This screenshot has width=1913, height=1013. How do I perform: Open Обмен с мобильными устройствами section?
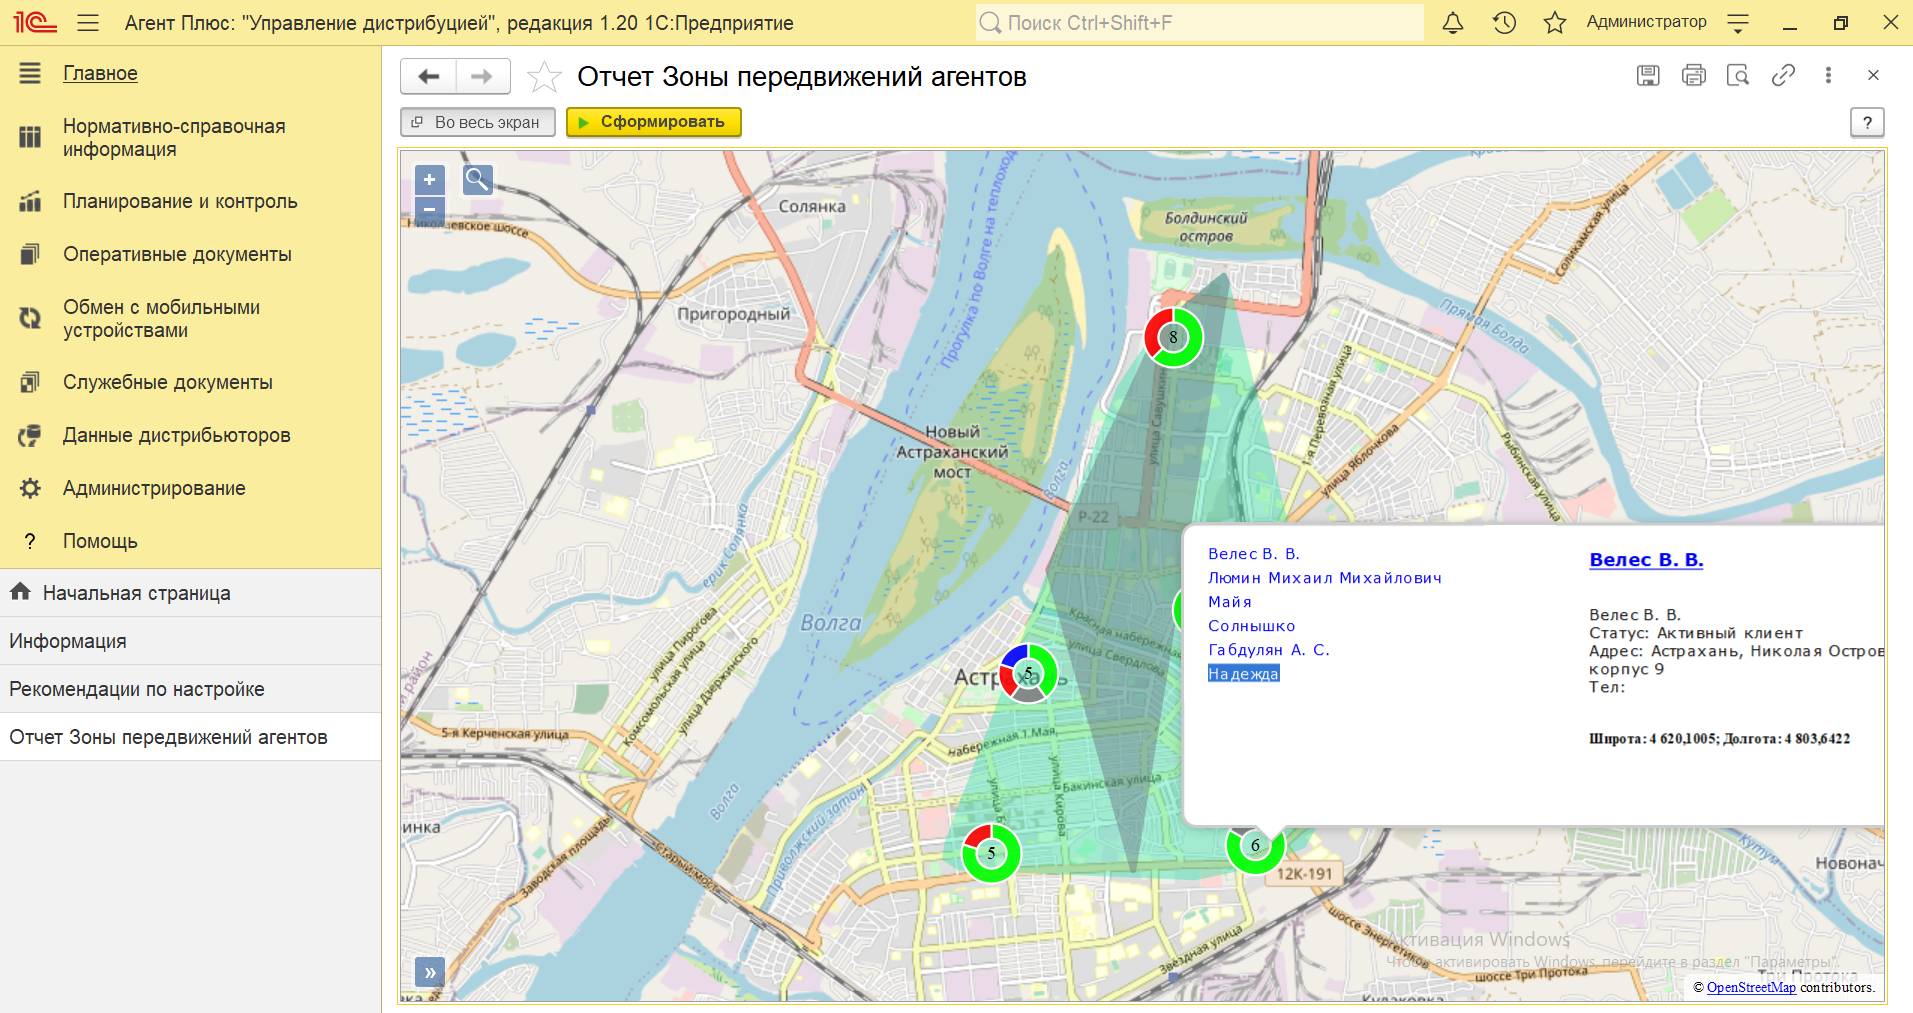(x=161, y=319)
